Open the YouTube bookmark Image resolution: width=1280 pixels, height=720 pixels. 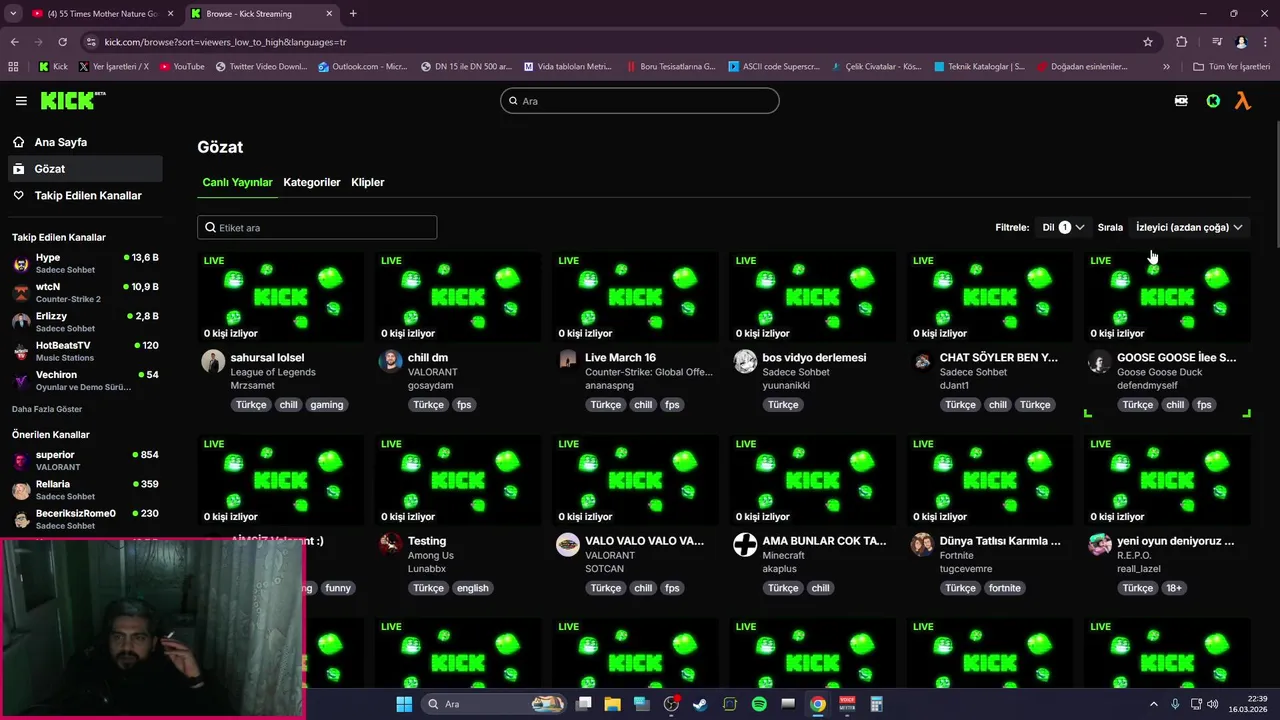pos(181,67)
